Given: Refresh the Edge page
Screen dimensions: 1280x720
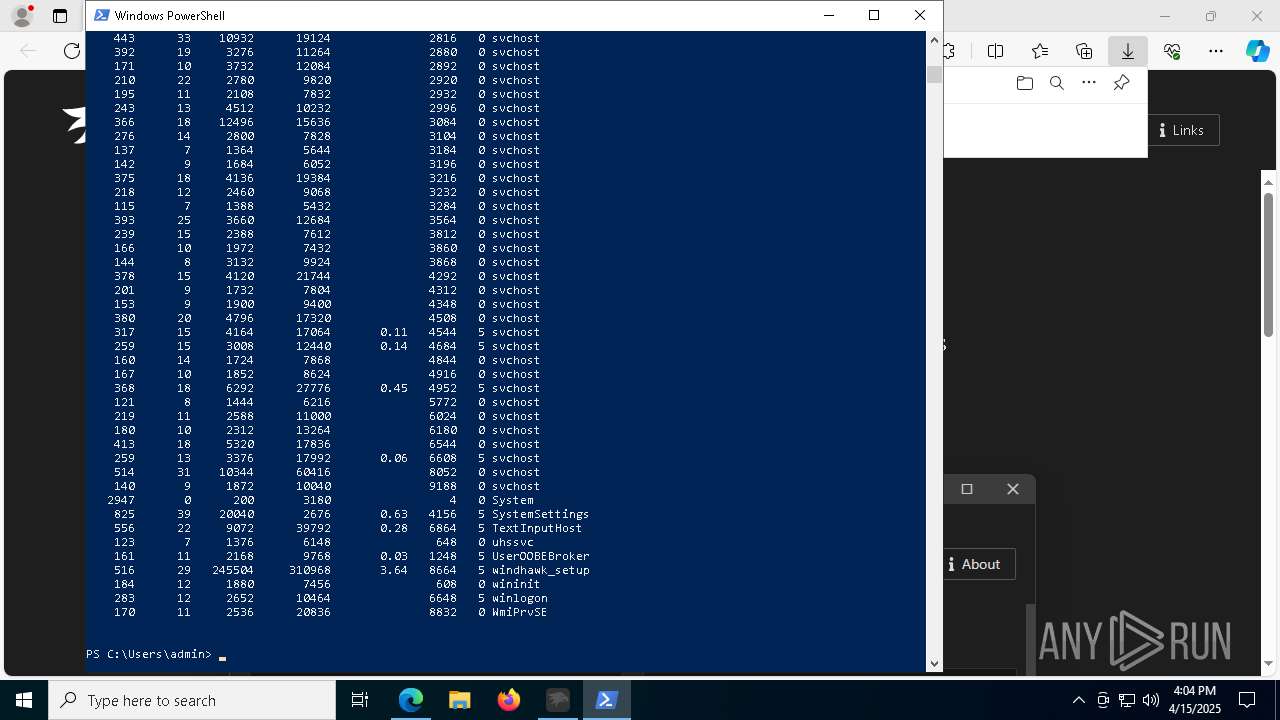Looking at the screenshot, I should pos(72,51).
